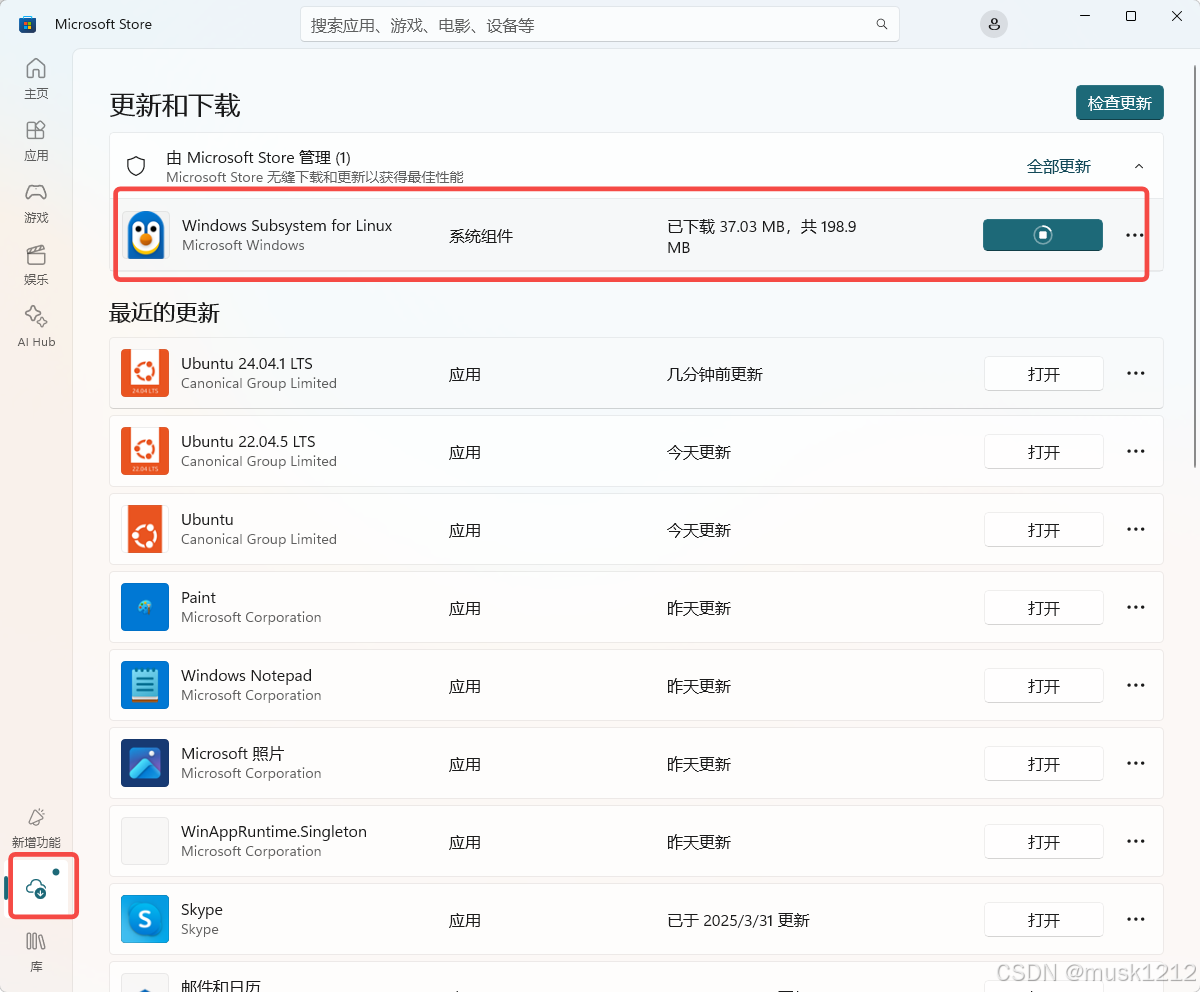Open AI Hub in the sidebar
Image resolution: width=1200 pixels, height=992 pixels.
click(x=36, y=326)
